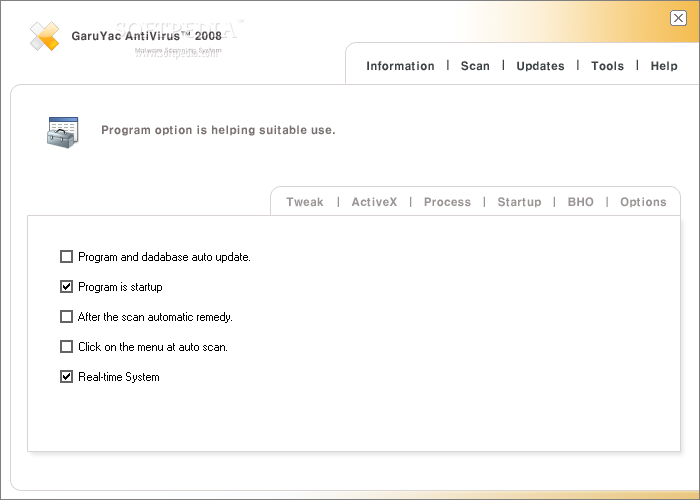The height and width of the screenshot is (500, 700).
Task: Click the GaruYac AntiVirus logo icon
Action: (x=44, y=36)
